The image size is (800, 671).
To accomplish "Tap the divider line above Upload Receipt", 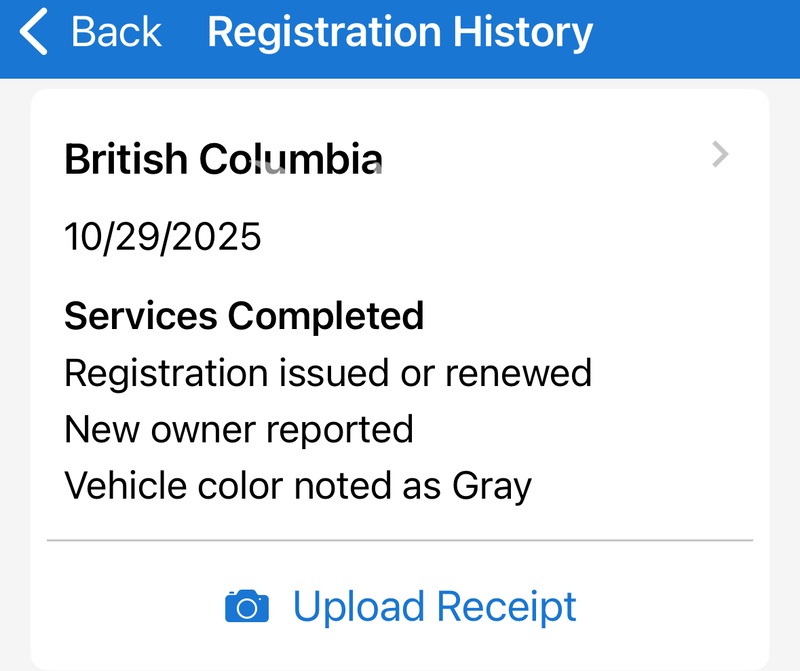I will 400,541.
